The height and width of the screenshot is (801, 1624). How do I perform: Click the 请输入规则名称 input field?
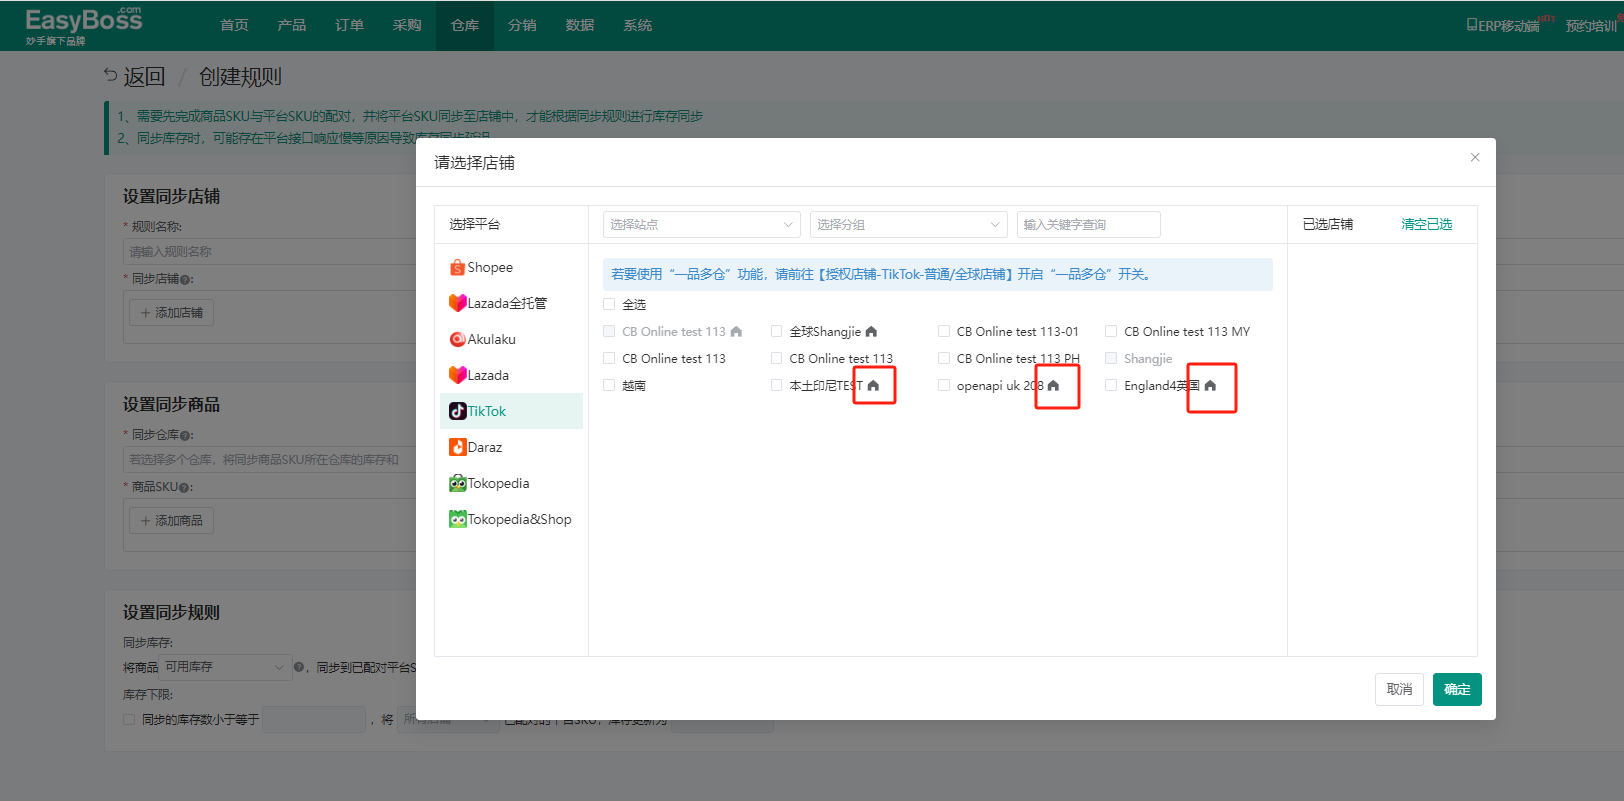pyautogui.click(x=270, y=251)
